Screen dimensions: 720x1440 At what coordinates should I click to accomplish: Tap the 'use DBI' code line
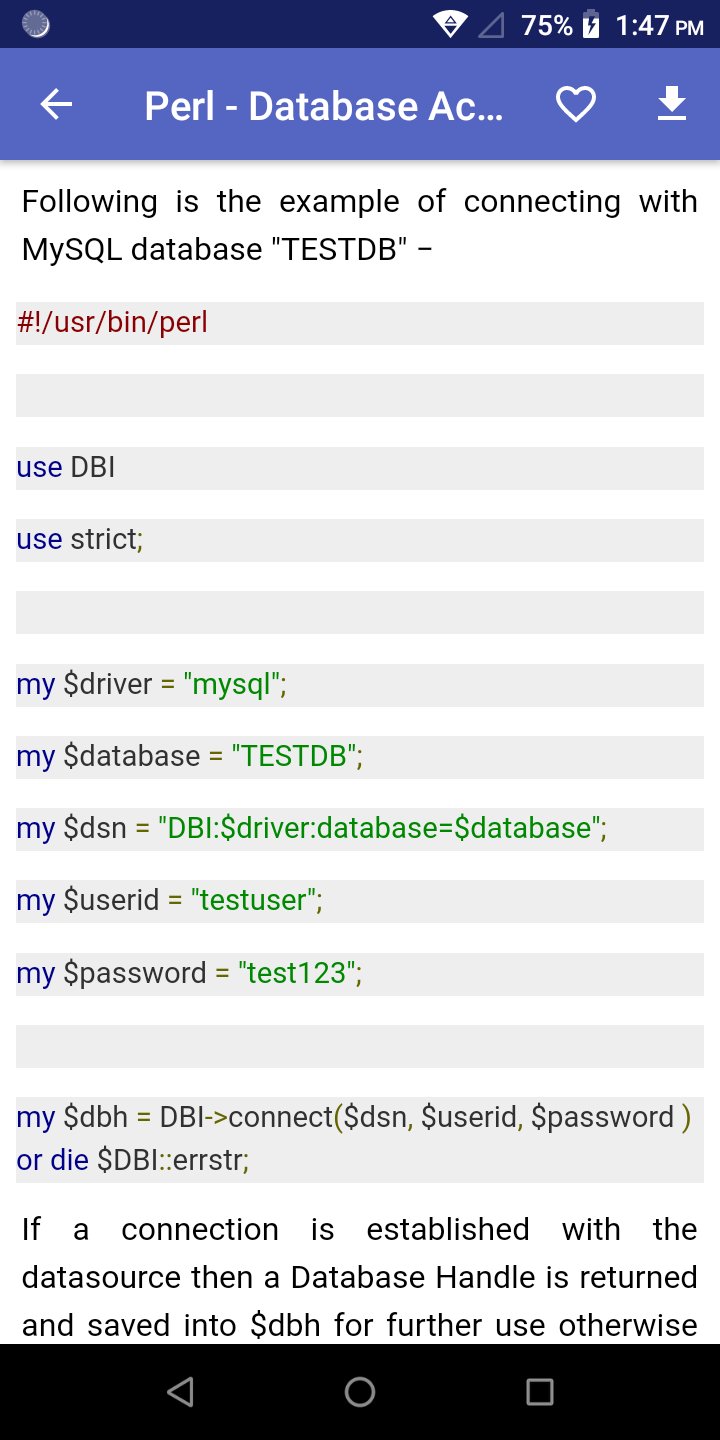[x=360, y=468]
